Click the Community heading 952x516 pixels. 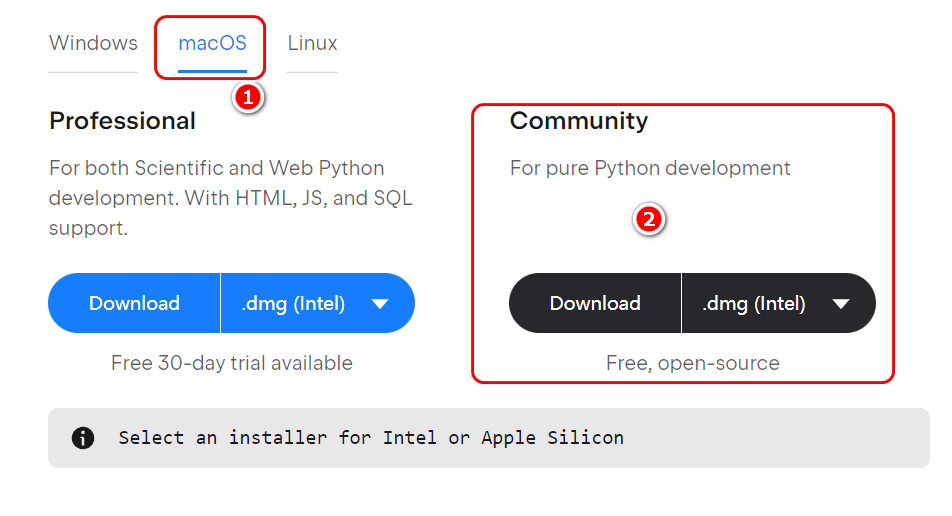point(579,121)
